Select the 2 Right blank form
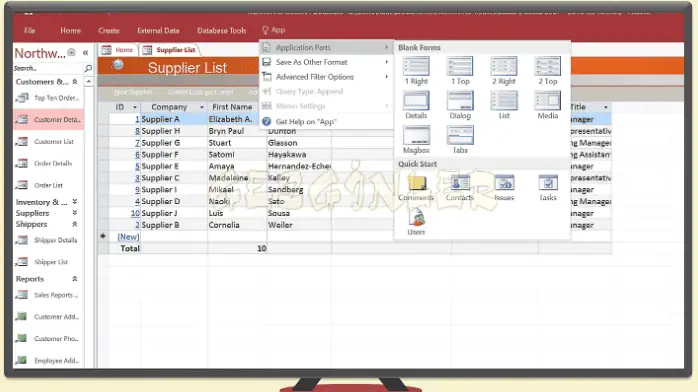698x392 pixels. [503, 70]
